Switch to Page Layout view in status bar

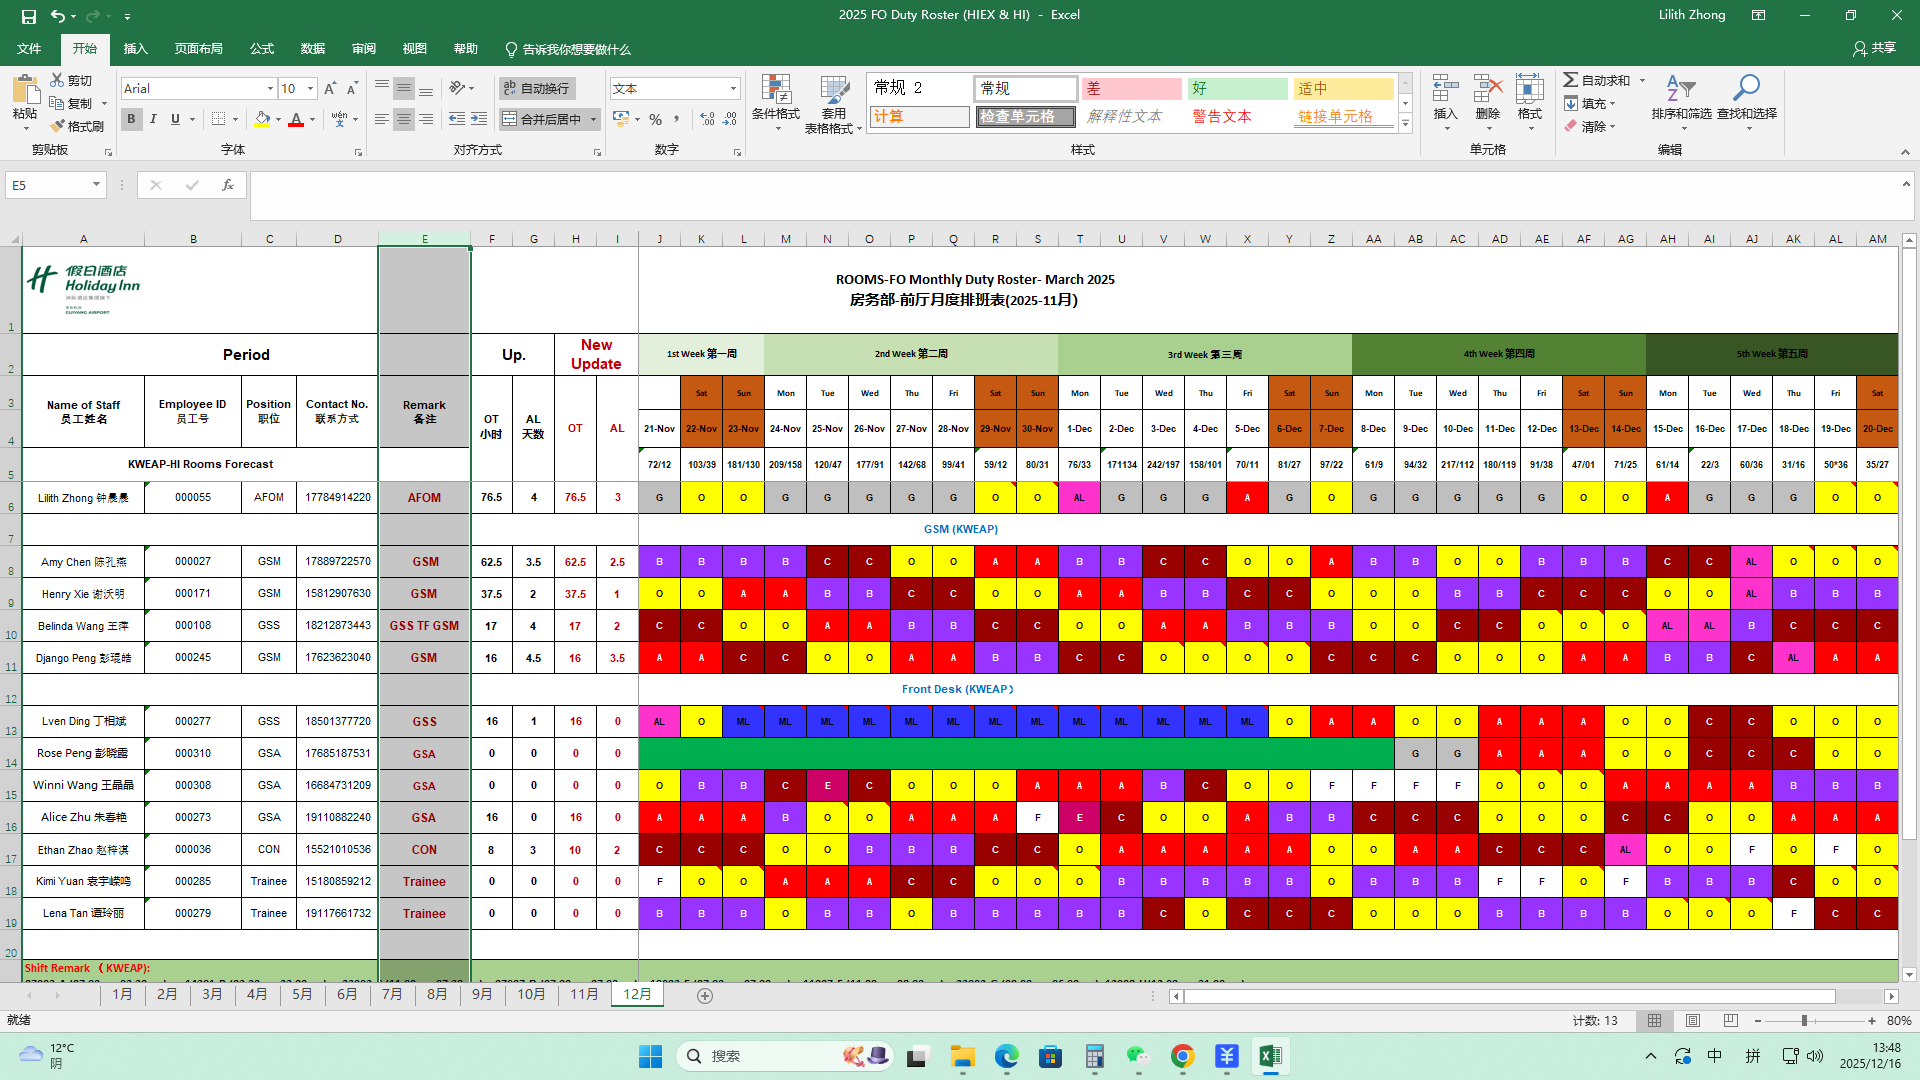[1693, 1021]
